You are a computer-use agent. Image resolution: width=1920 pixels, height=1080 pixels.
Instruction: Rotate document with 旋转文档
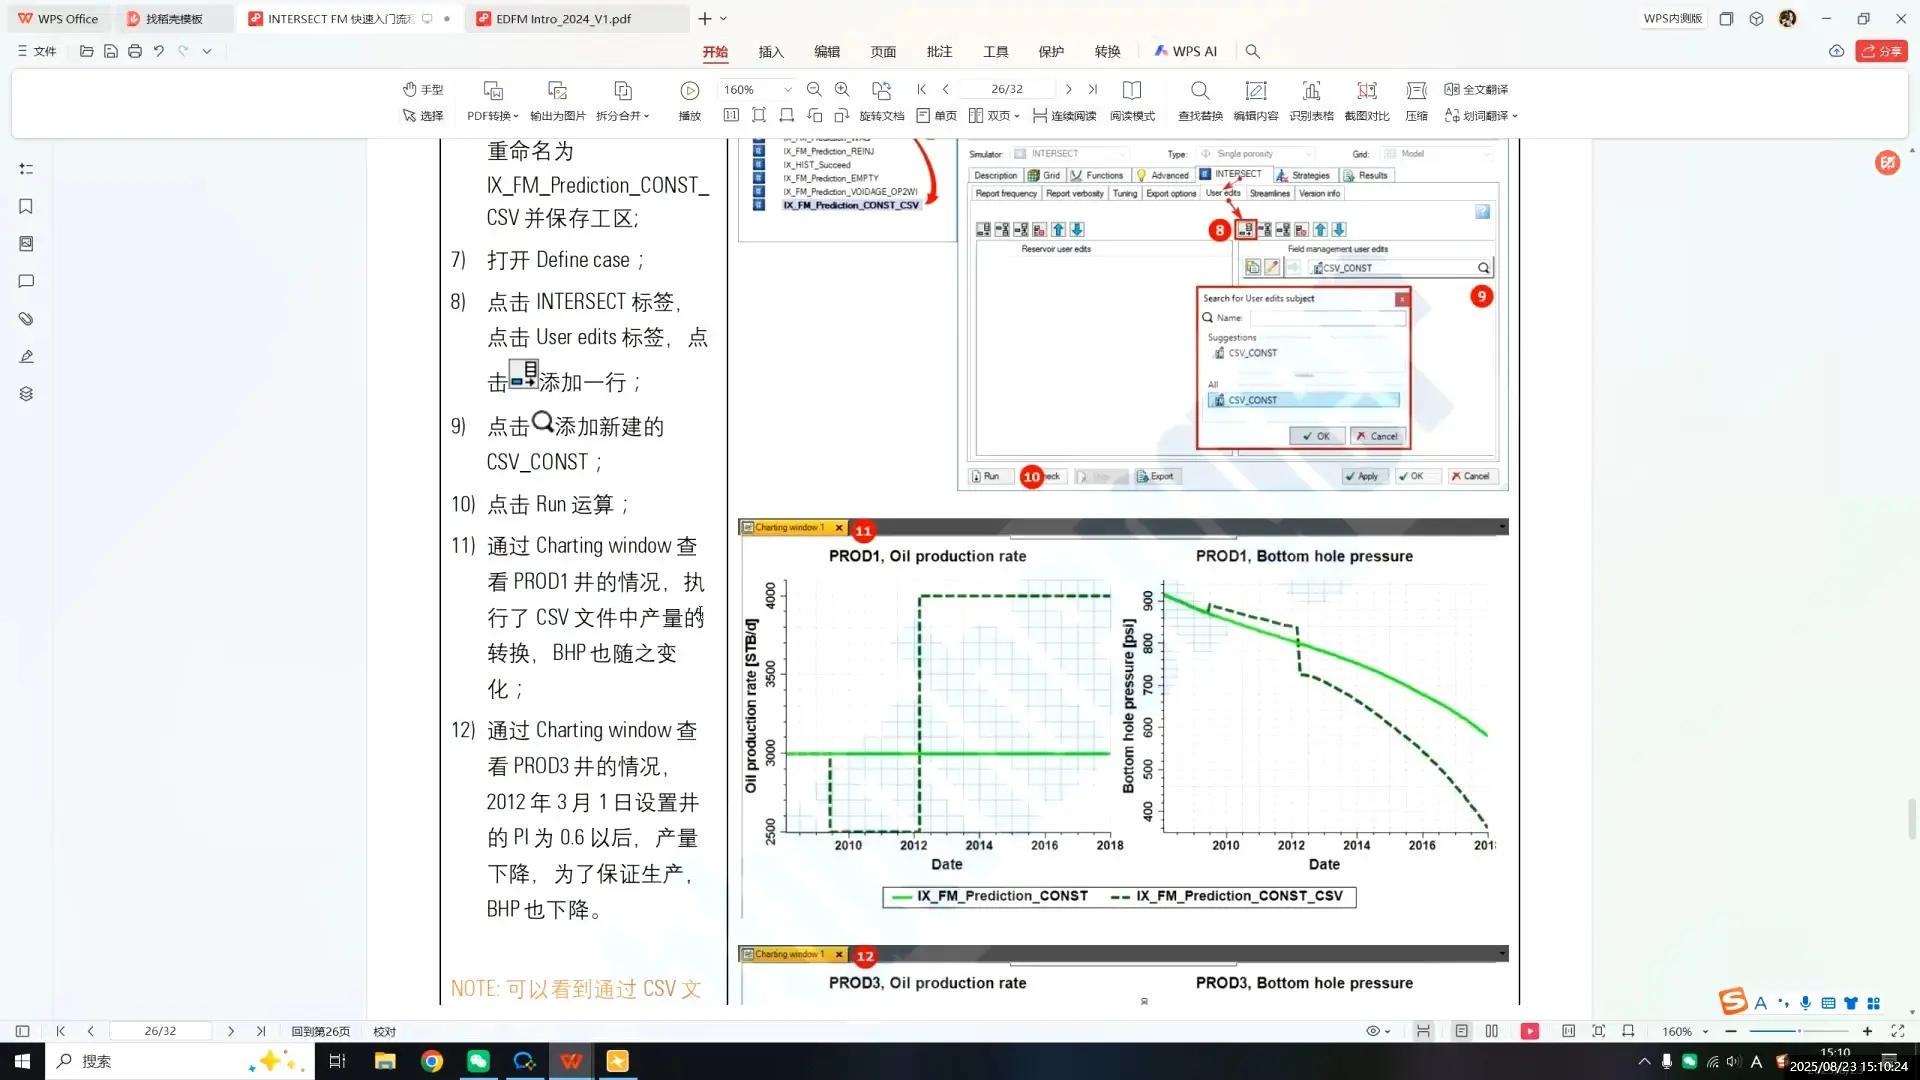click(881, 102)
